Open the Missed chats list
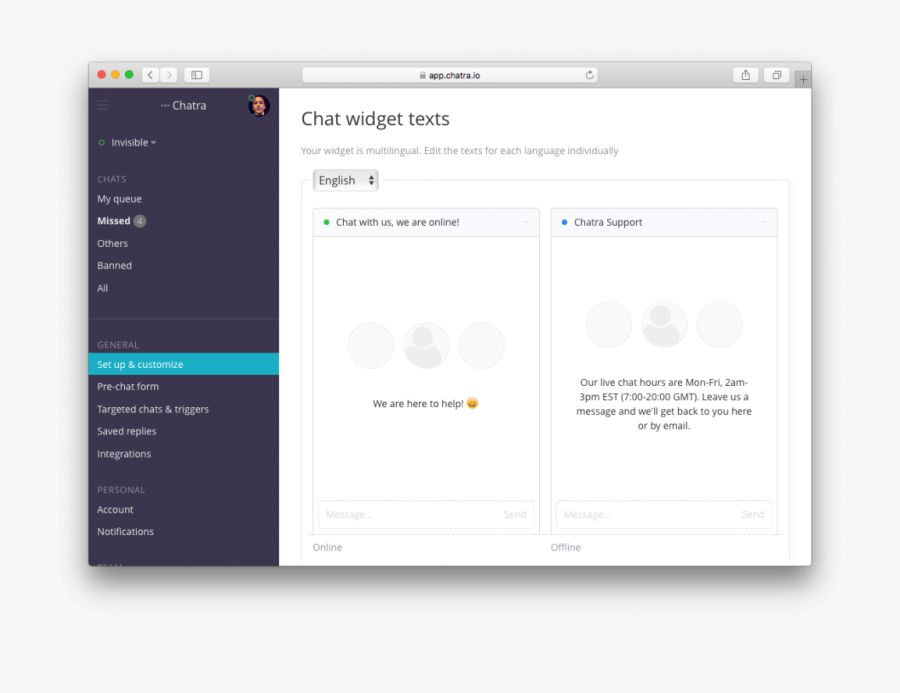This screenshot has width=900, height=693. coord(114,221)
